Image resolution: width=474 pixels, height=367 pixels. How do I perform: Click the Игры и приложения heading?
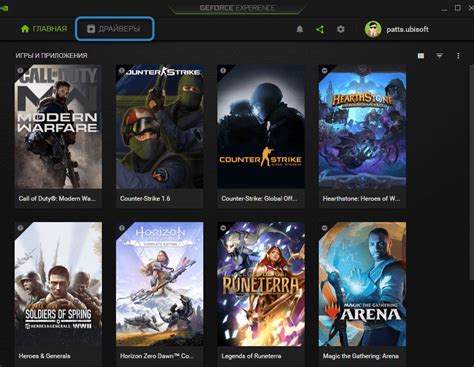tap(51, 56)
